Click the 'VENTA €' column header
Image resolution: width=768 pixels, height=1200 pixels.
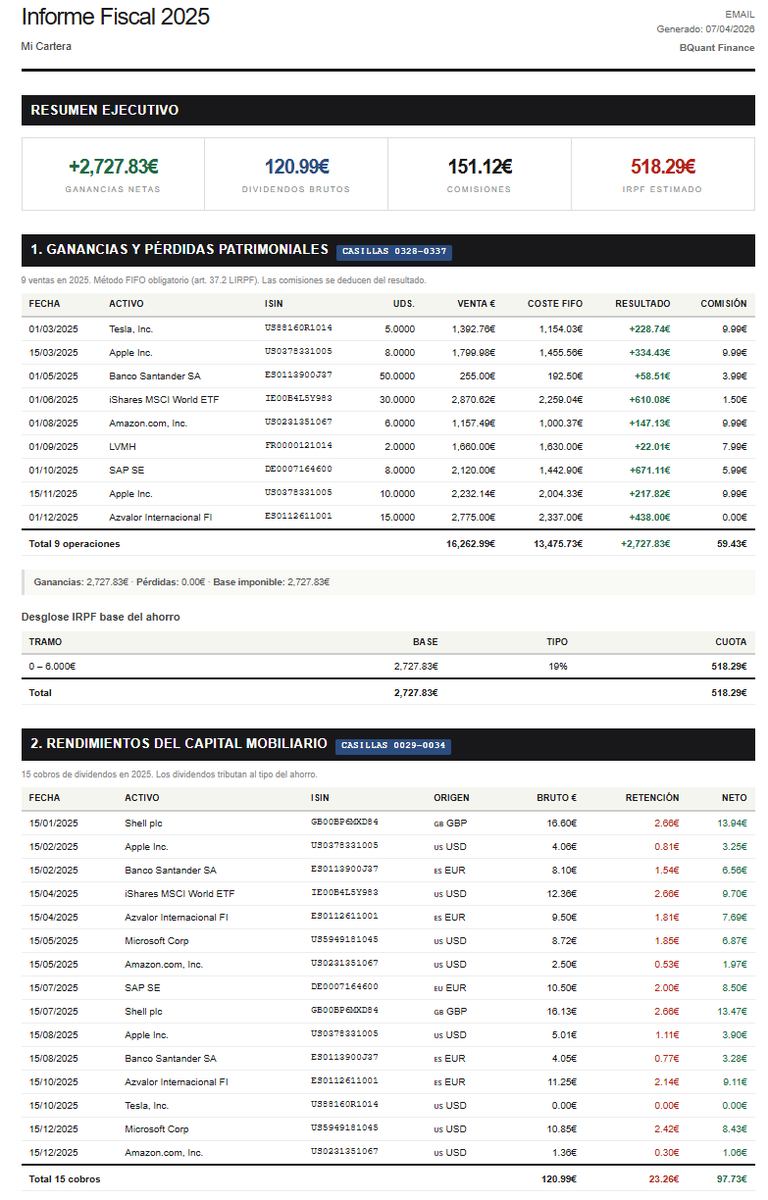(477, 303)
